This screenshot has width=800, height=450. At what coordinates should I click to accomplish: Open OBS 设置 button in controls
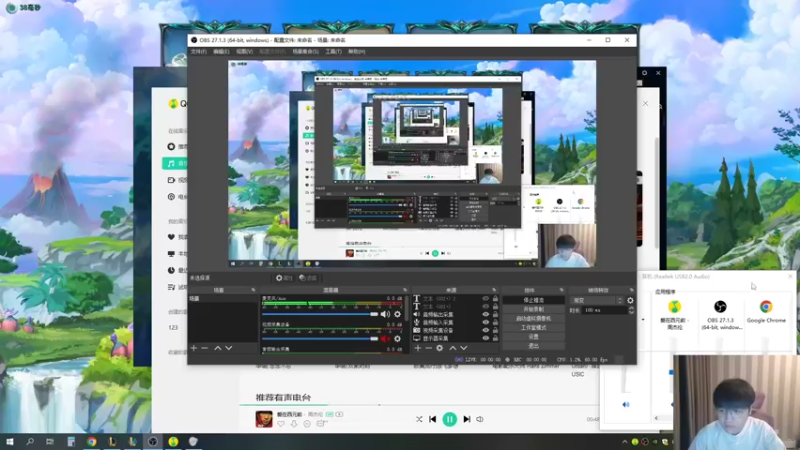534,337
